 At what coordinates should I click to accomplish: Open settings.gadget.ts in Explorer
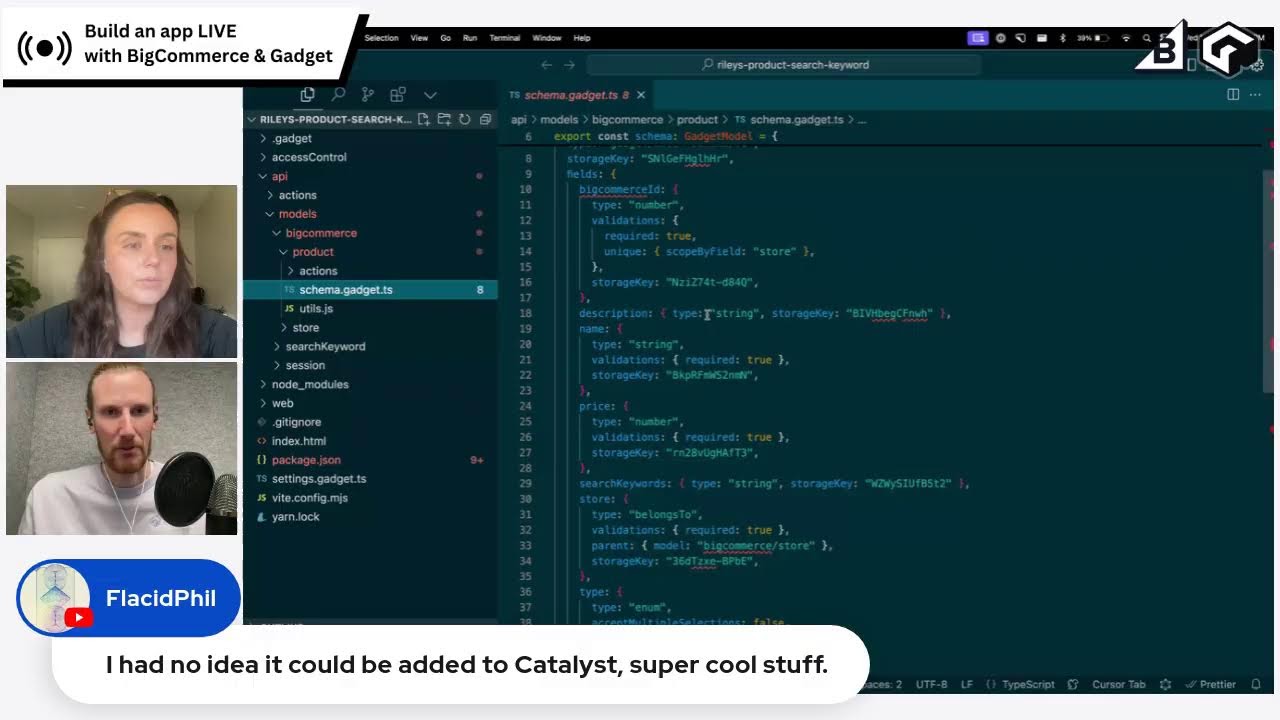pyautogui.click(x=370, y=479)
